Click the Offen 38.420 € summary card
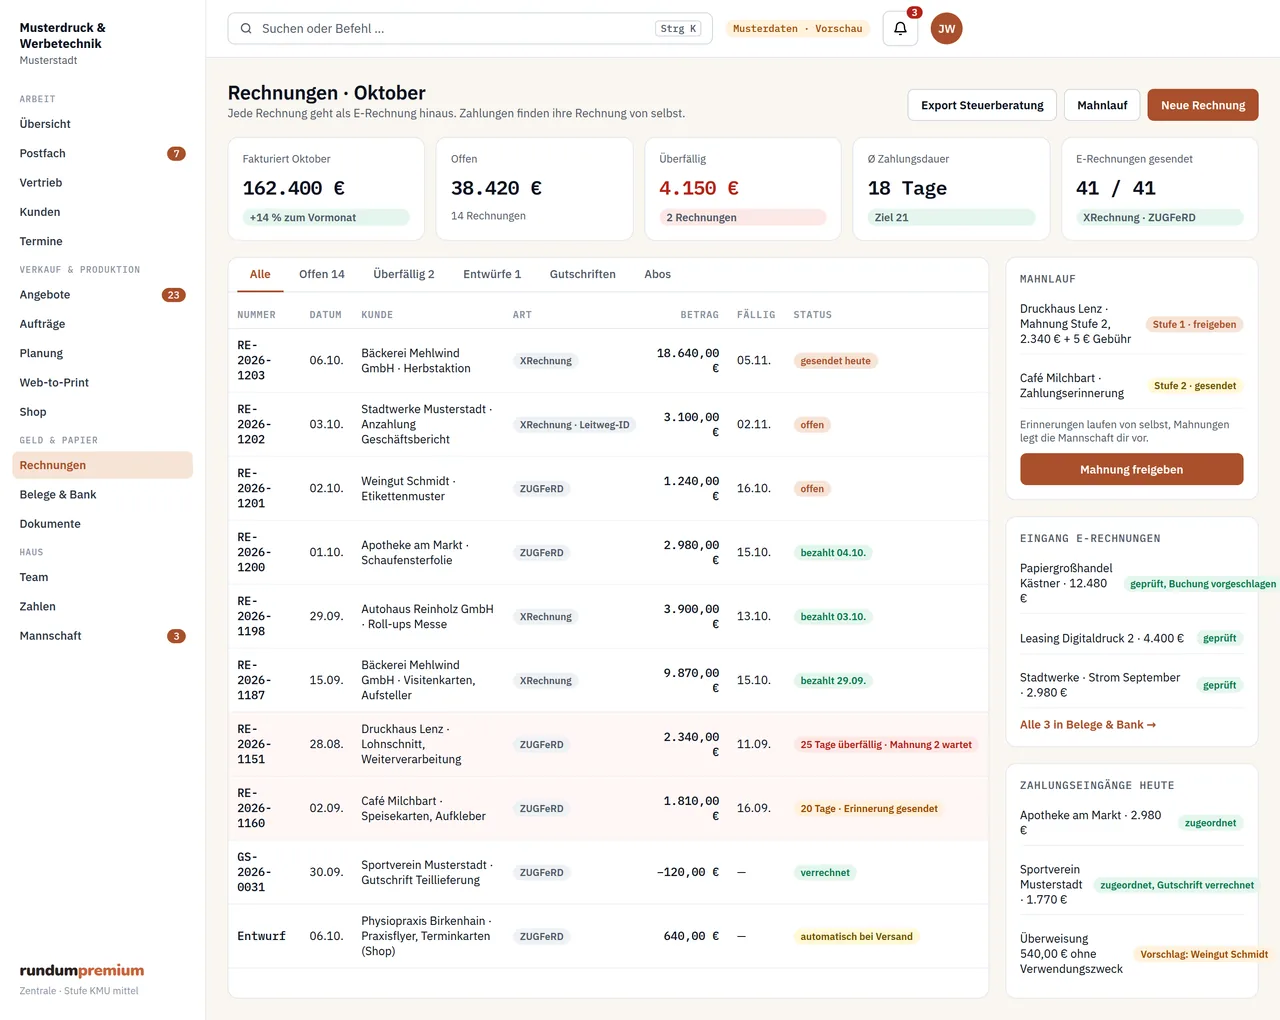The width and height of the screenshot is (1280, 1020). [x=535, y=189]
